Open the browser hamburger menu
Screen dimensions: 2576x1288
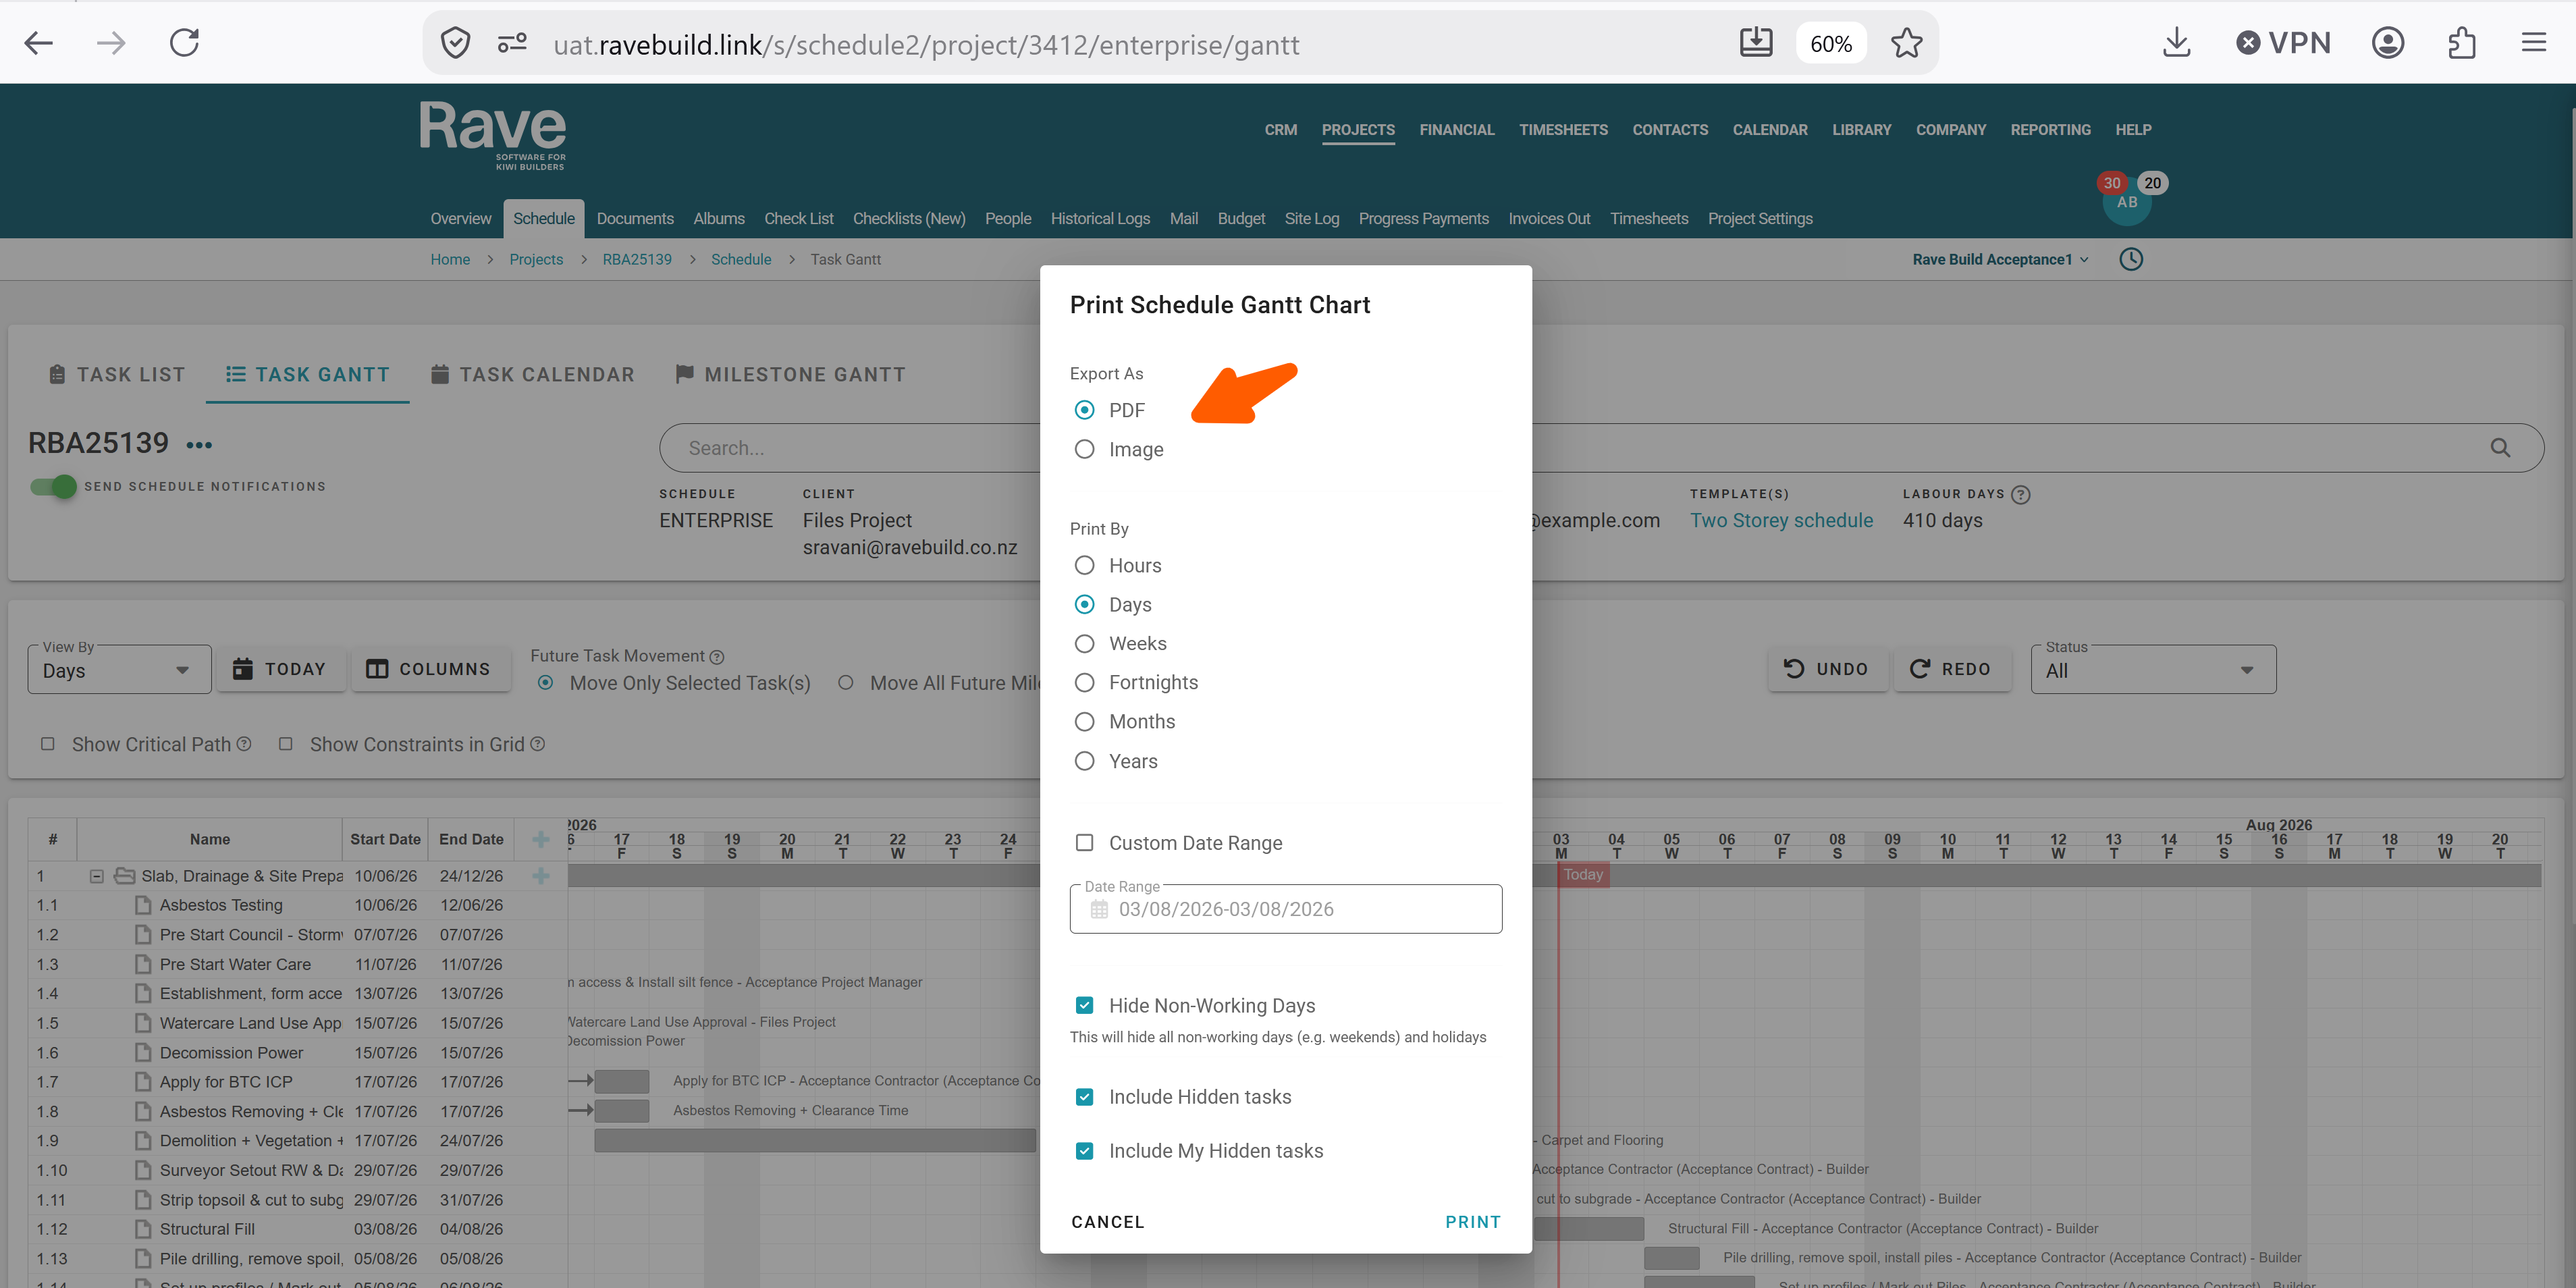click(x=2534, y=43)
